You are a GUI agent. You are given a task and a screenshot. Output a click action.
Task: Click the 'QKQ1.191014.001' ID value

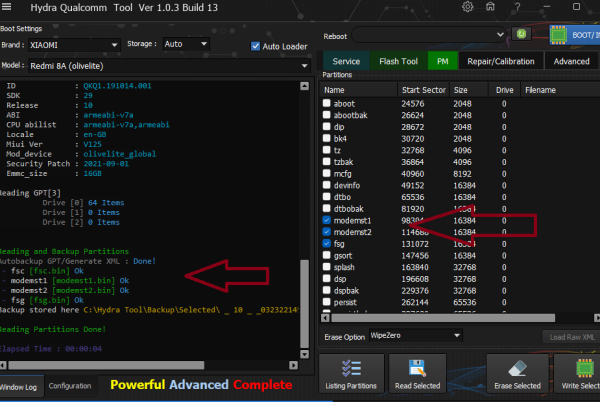(117, 86)
